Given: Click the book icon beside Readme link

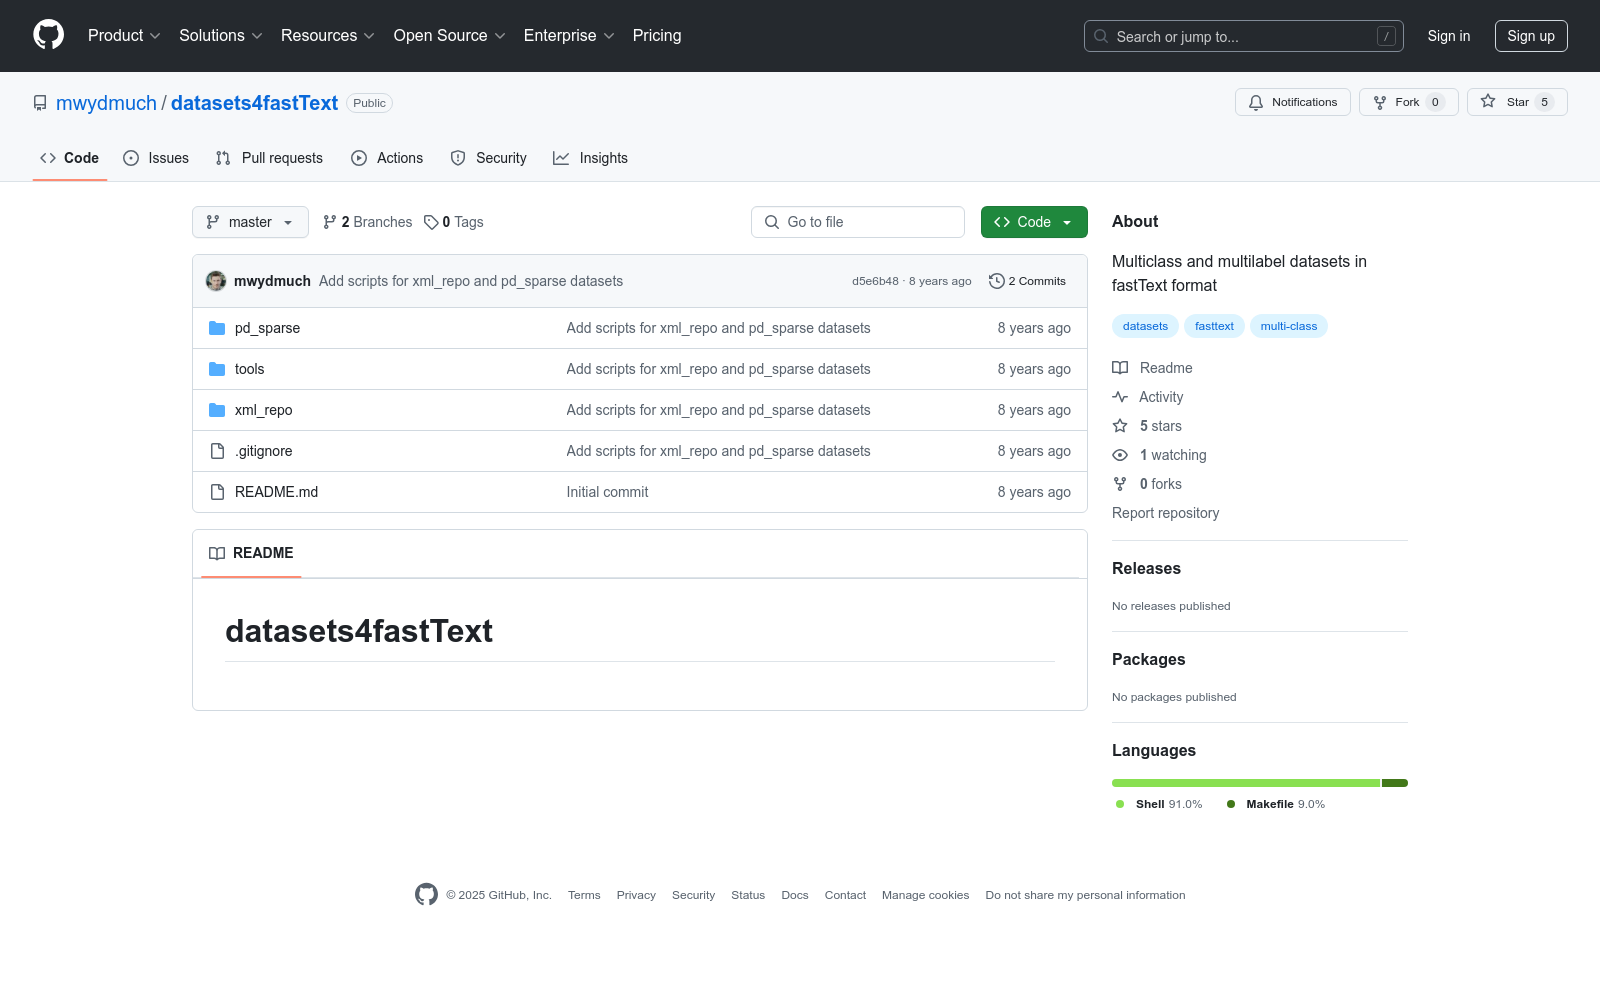Looking at the screenshot, I should tap(1120, 368).
